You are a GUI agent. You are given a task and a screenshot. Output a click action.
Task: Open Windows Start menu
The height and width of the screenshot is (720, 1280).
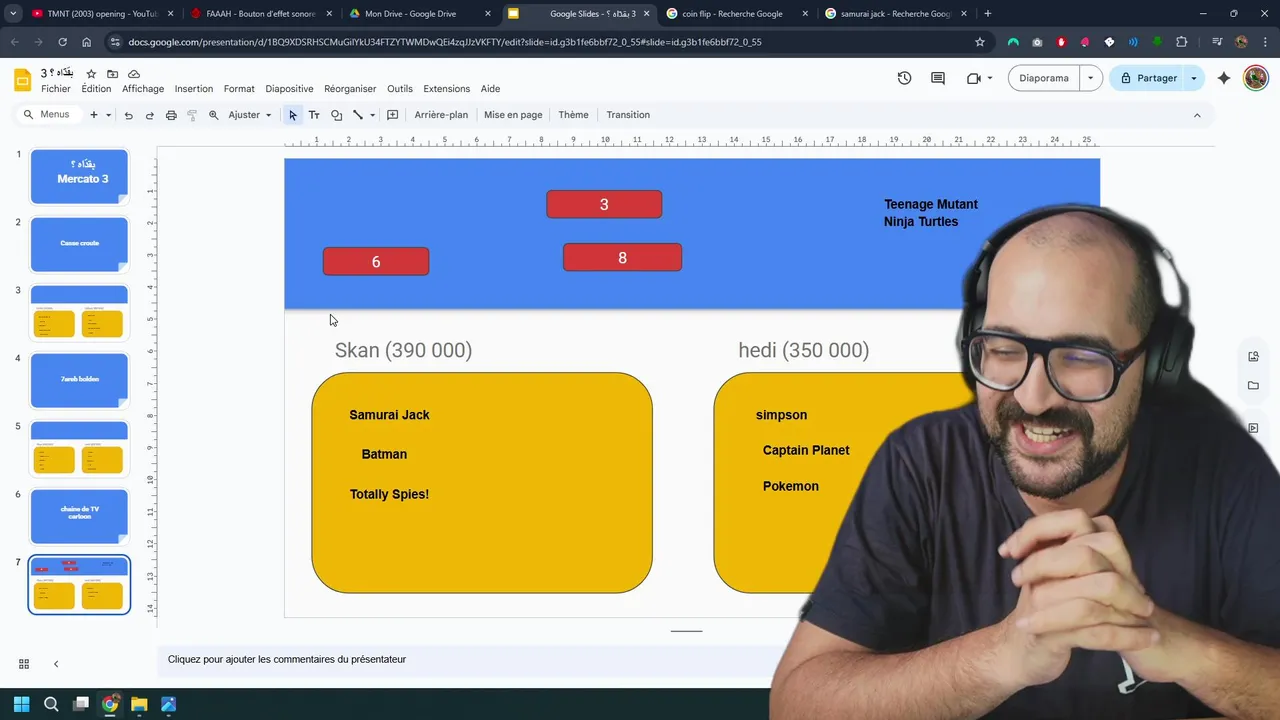(22, 704)
